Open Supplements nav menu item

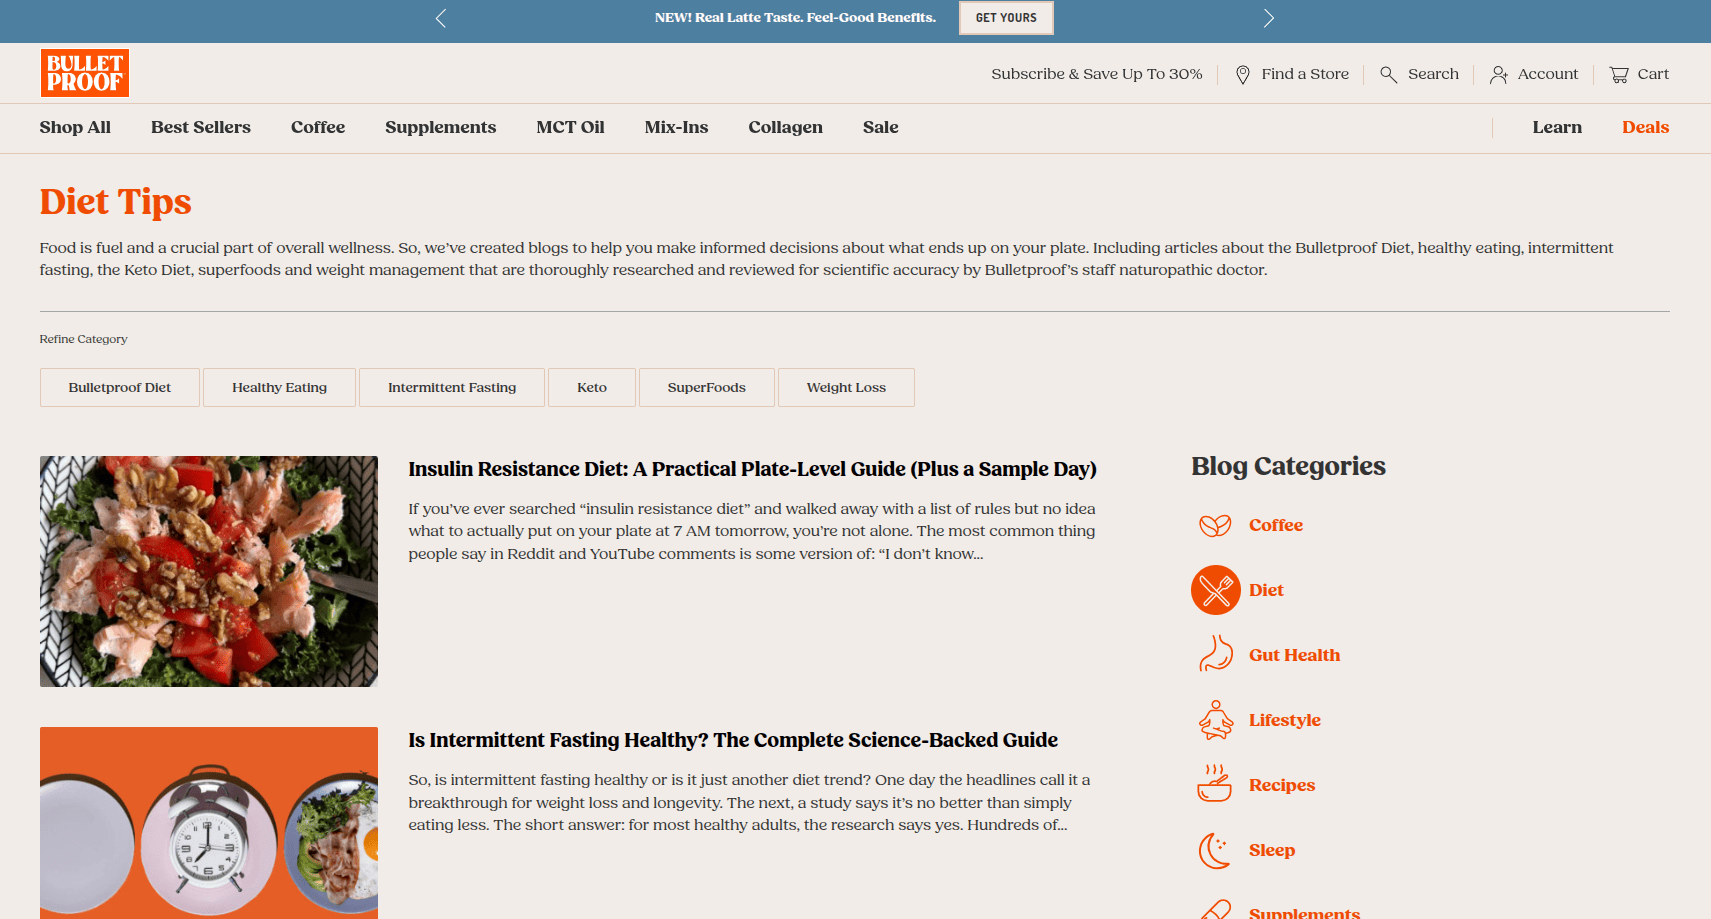[441, 127]
